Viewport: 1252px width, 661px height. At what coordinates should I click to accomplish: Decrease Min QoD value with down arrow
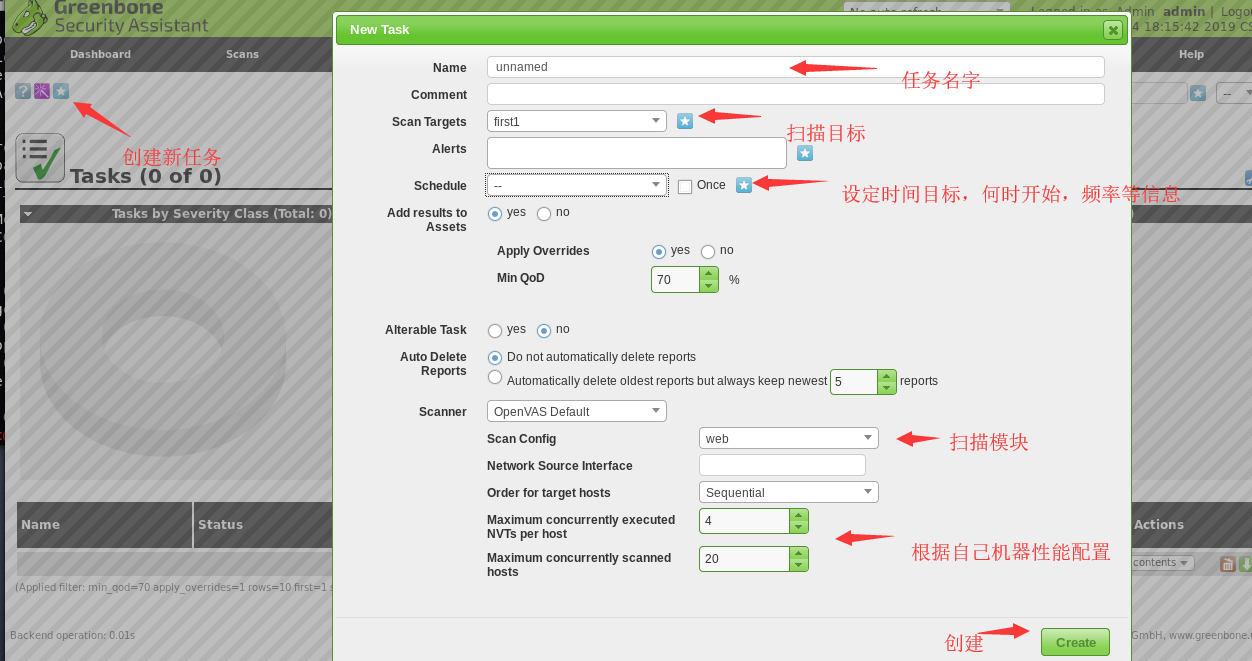709,286
